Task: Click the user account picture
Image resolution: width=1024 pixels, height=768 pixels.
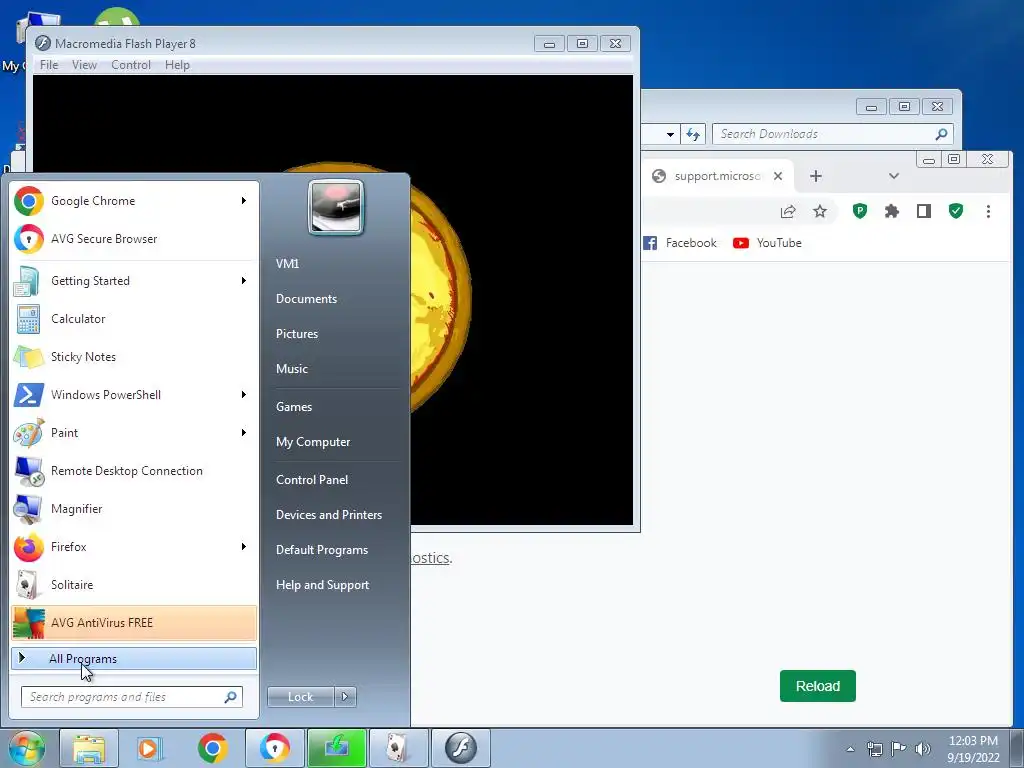Action: 336,207
